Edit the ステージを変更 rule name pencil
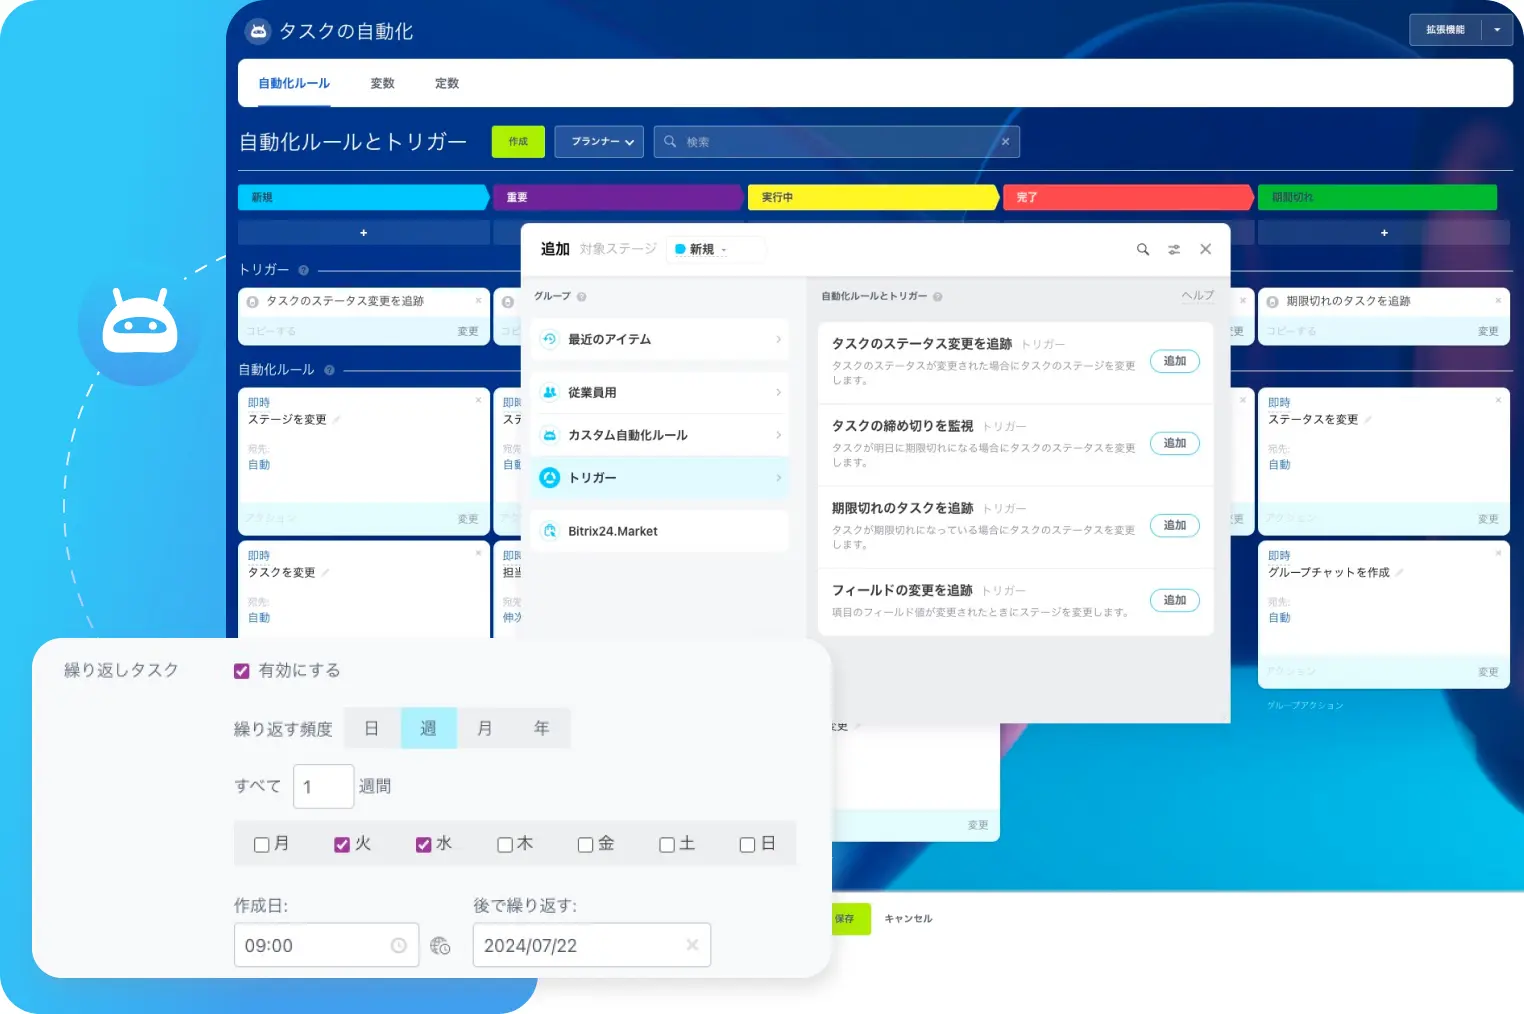Viewport: 1524px width, 1014px height. [337, 420]
